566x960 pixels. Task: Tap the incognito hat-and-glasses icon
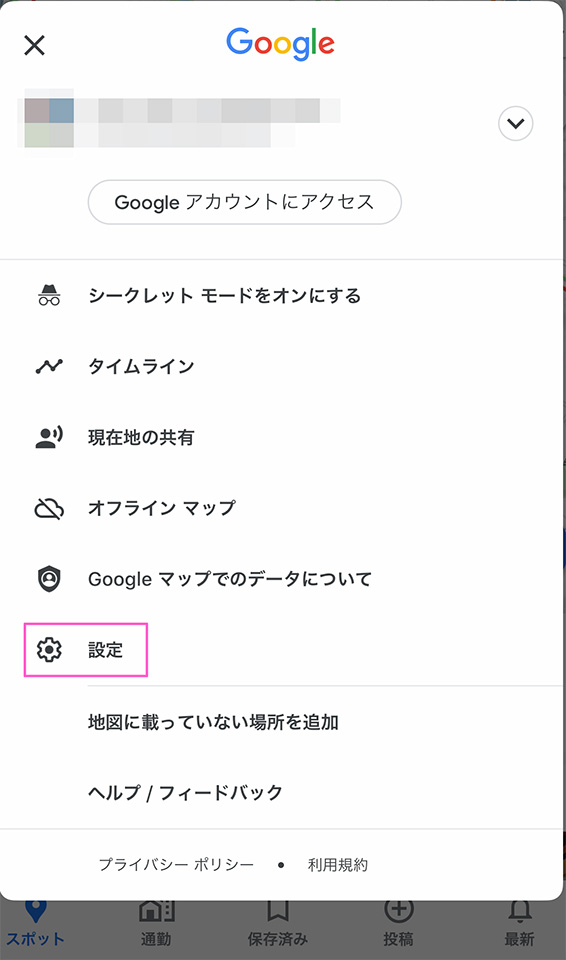[49, 296]
